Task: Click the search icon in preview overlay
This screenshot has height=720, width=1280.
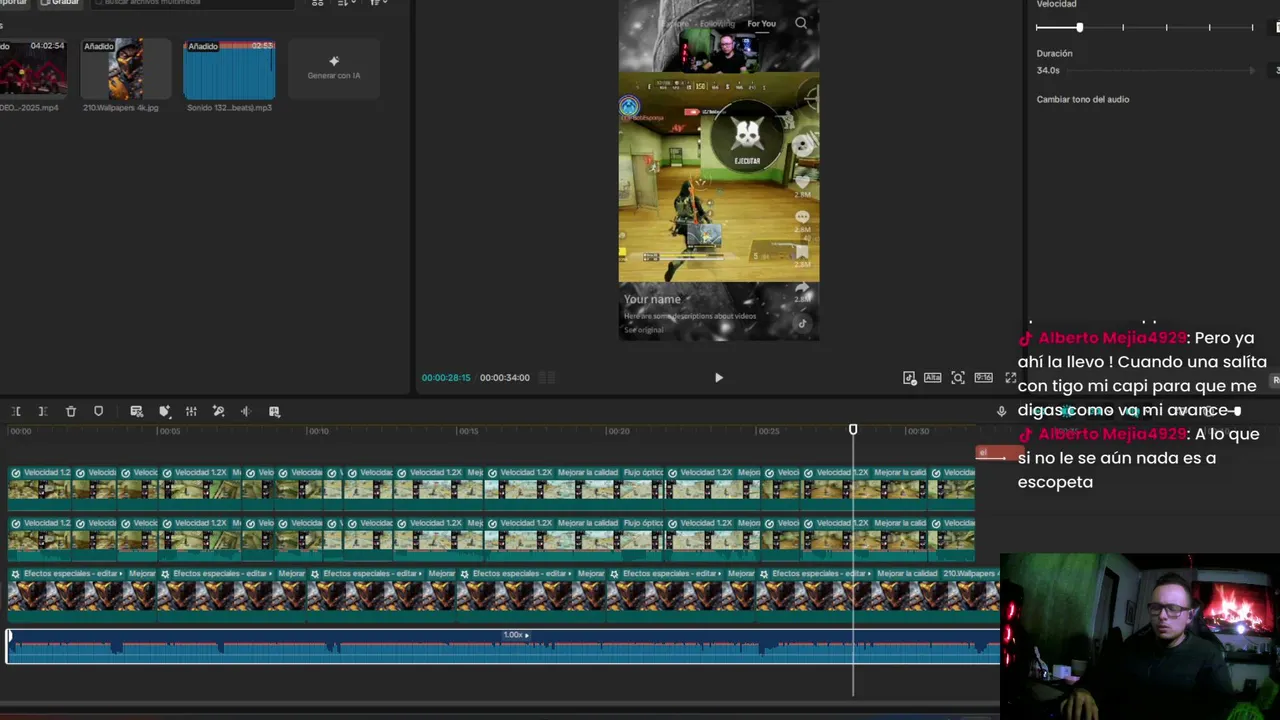Action: point(801,23)
